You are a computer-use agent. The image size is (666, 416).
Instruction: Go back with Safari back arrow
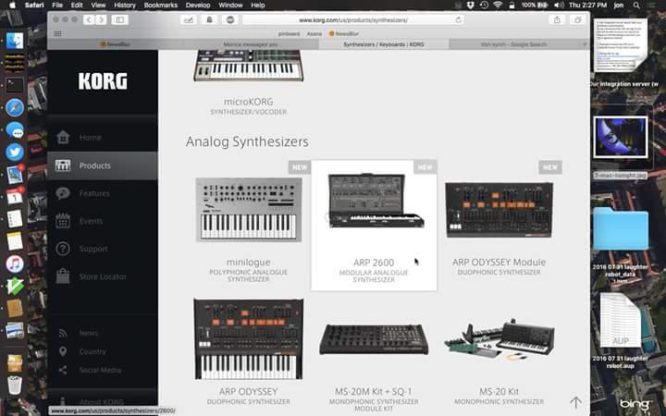pyautogui.click(x=89, y=20)
